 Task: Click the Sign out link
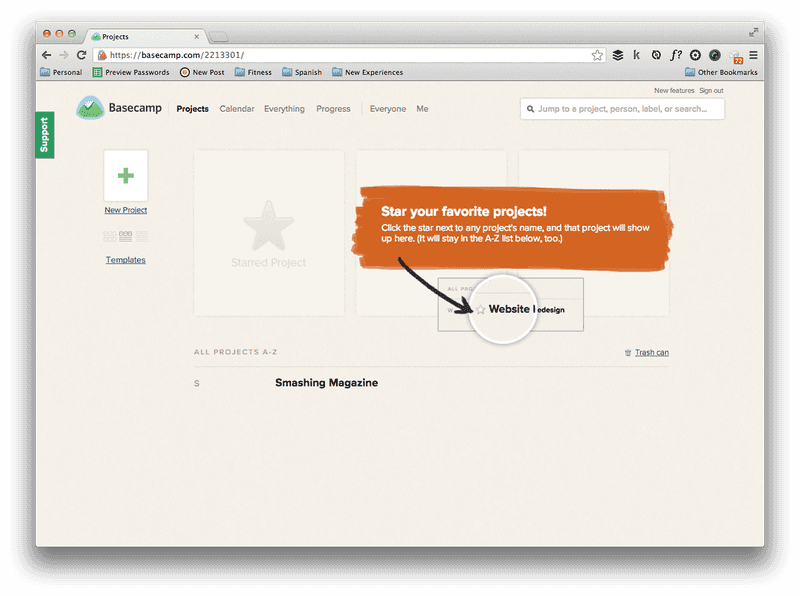click(711, 90)
